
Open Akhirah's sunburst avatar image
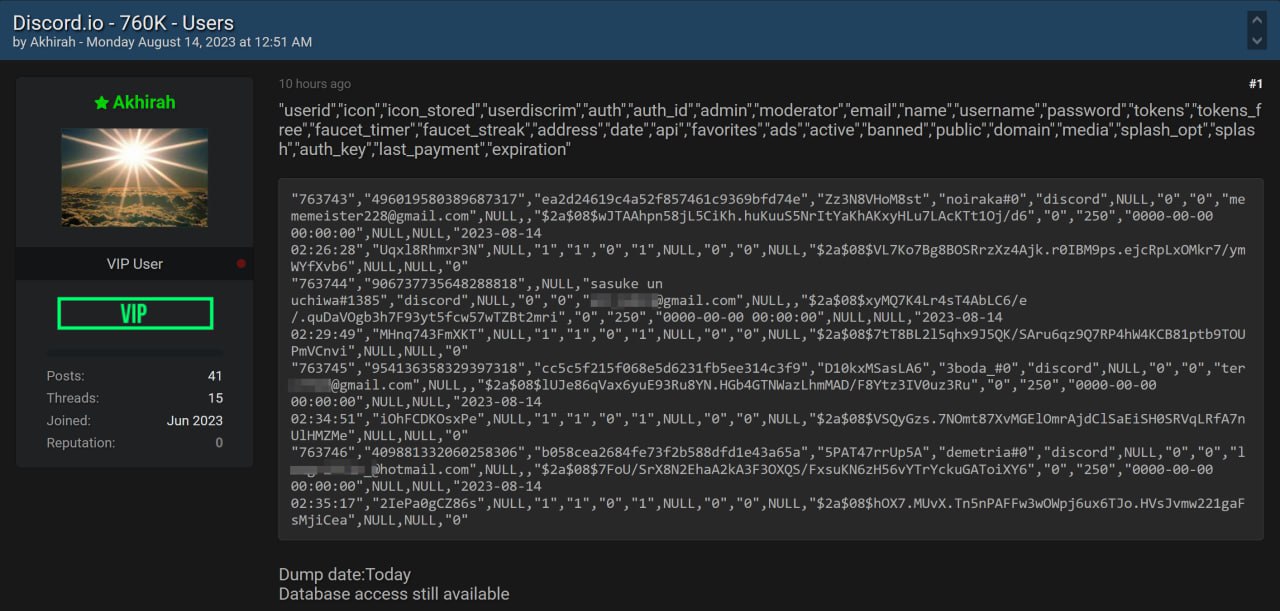coord(135,177)
